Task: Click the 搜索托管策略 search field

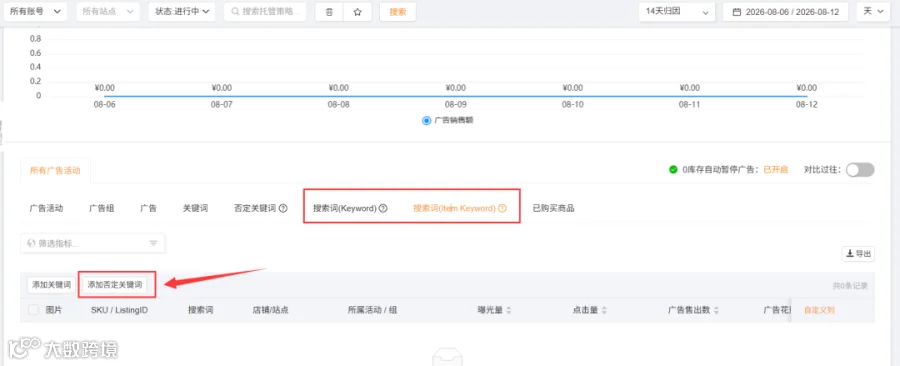Action: (265, 11)
